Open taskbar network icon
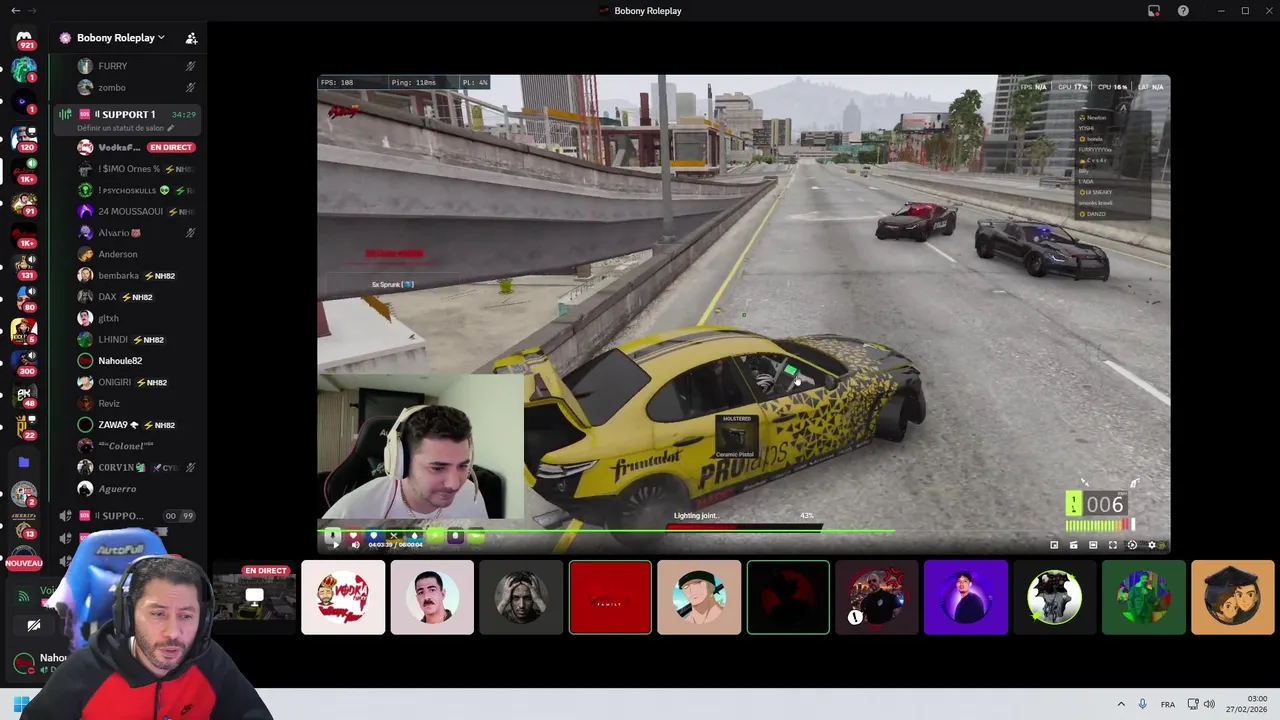 point(1194,704)
